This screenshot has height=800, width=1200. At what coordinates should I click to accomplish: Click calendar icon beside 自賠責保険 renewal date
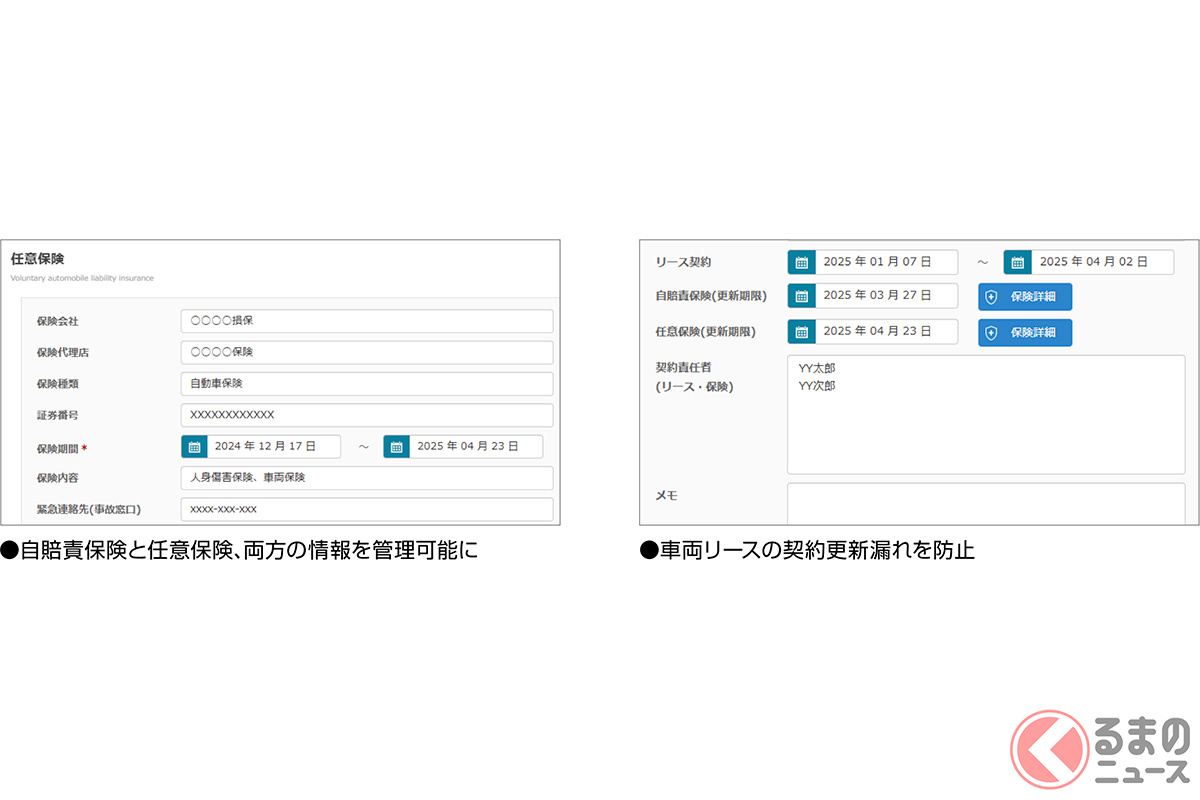[801, 296]
